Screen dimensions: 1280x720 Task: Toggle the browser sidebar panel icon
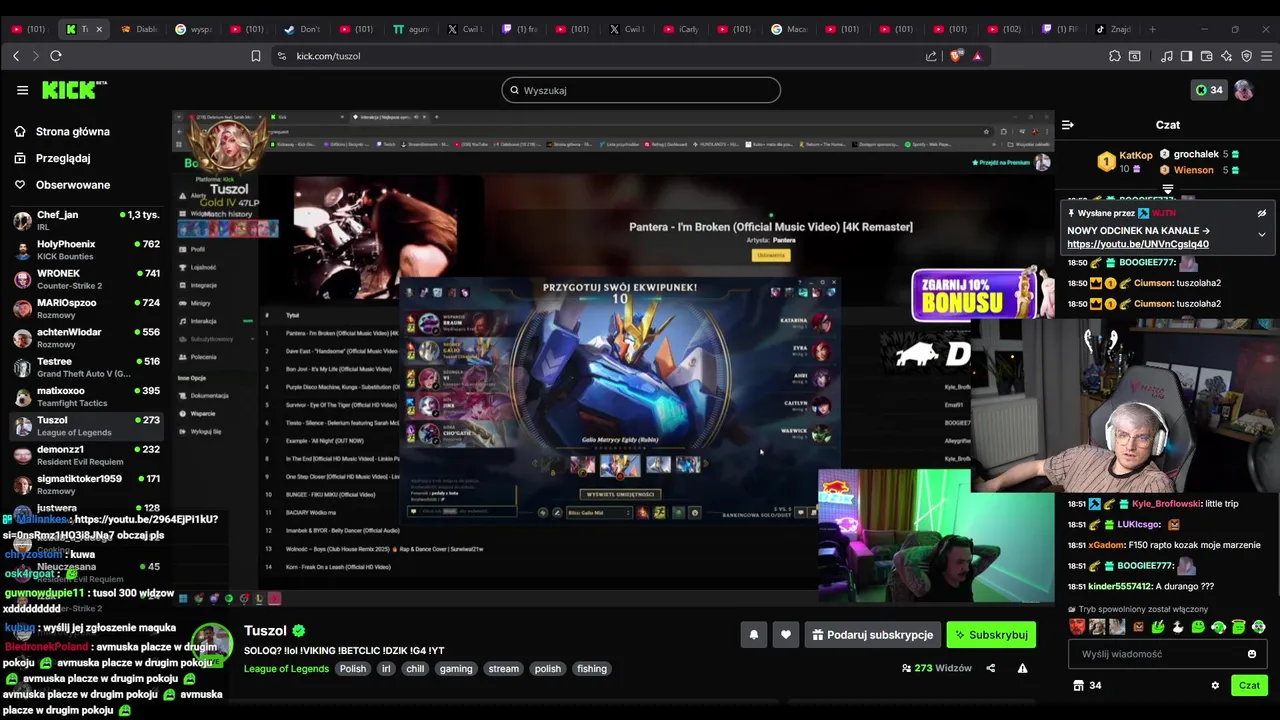1186,56
